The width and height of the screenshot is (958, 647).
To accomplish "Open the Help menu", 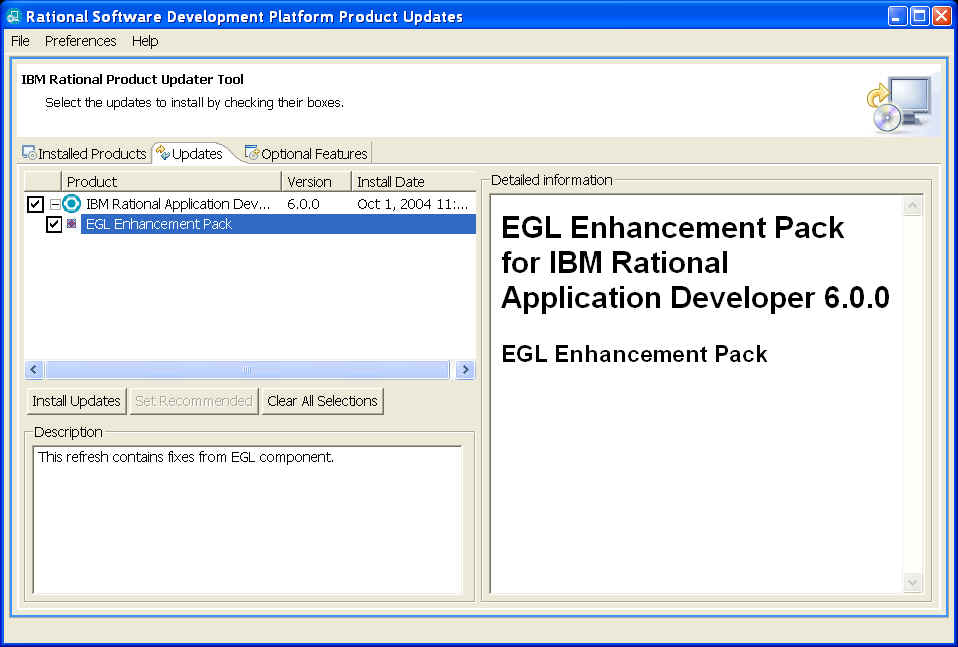I will click(x=145, y=41).
